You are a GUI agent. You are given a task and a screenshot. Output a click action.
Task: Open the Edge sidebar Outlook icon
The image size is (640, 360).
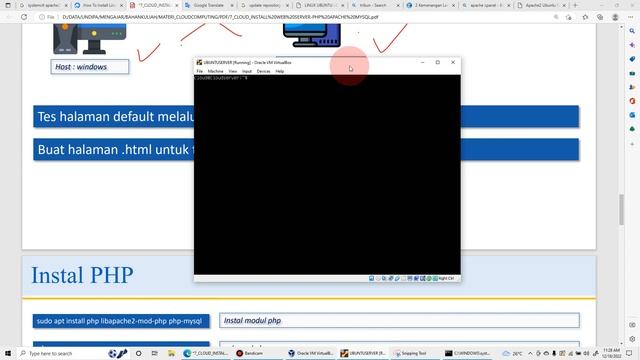coord(632,115)
